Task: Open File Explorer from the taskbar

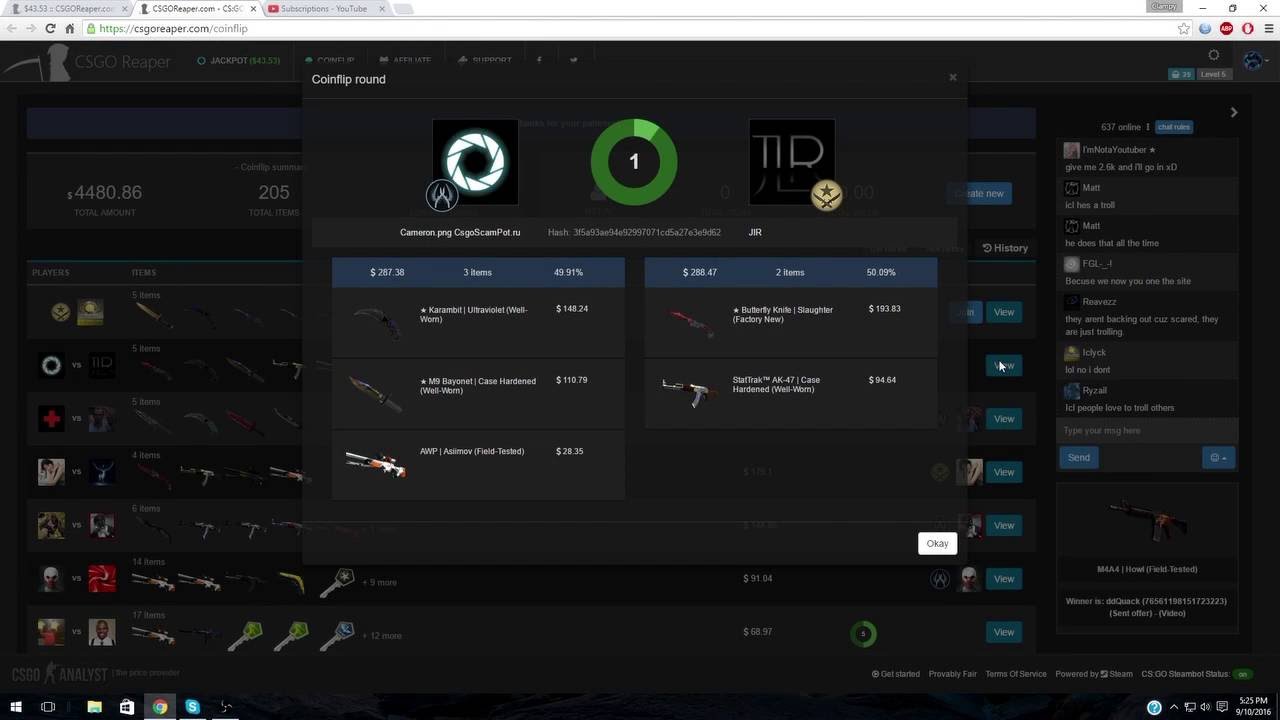Action: (94, 707)
